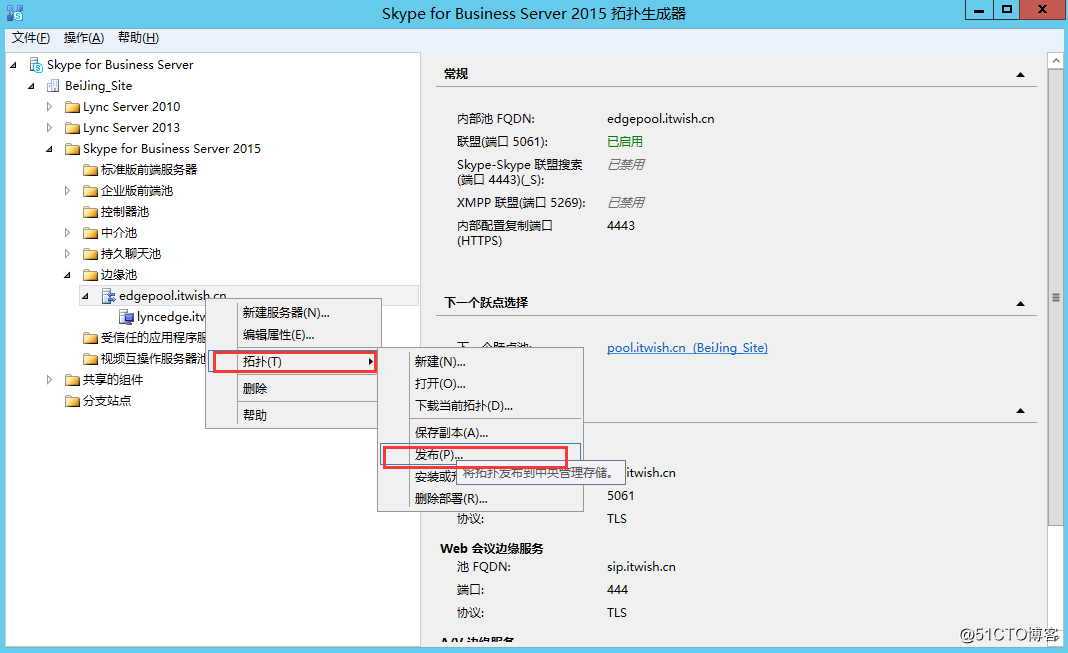Collapse the Skype for Business Server root node

pyautogui.click(x=13, y=65)
